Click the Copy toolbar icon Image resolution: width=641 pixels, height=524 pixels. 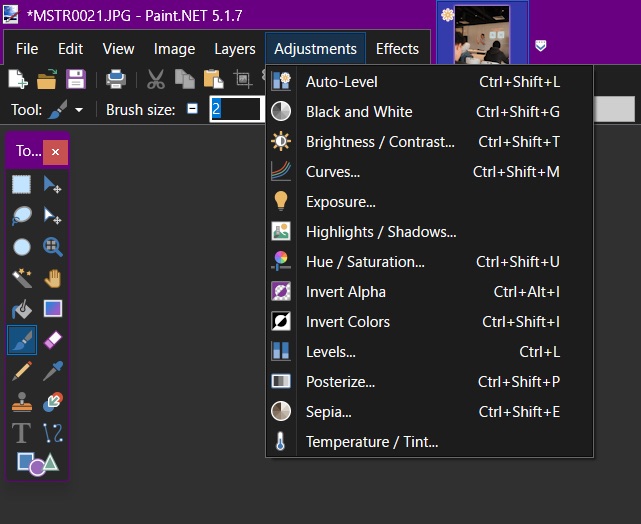click(185, 79)
